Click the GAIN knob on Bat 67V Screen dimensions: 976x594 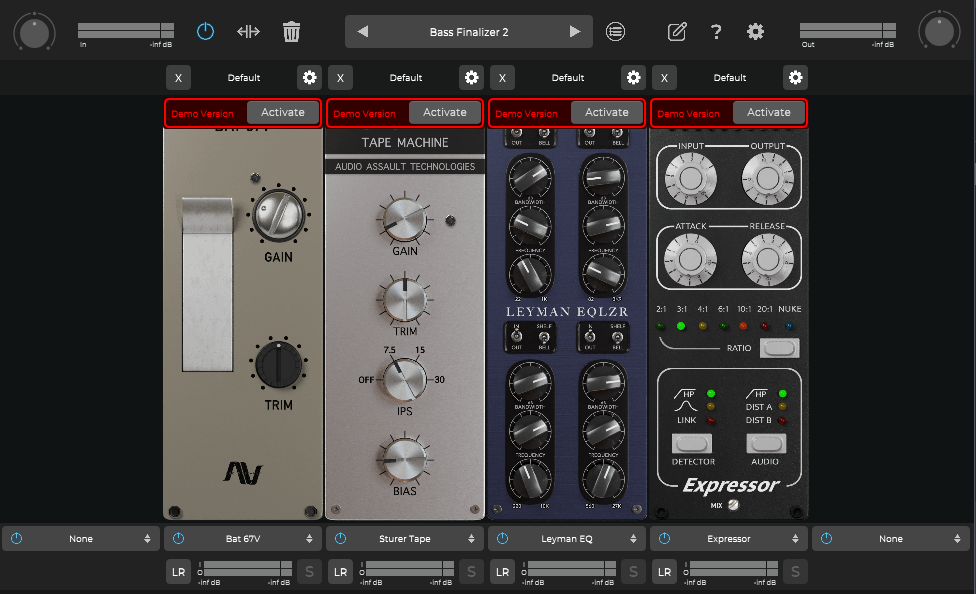[x=278, y=215]
